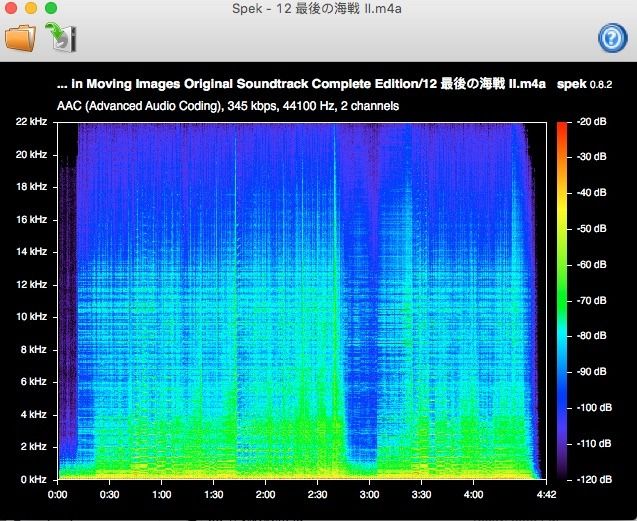The image size is (637, 521).
Task: Click the 1:00 time label
Action: (161, 495)
